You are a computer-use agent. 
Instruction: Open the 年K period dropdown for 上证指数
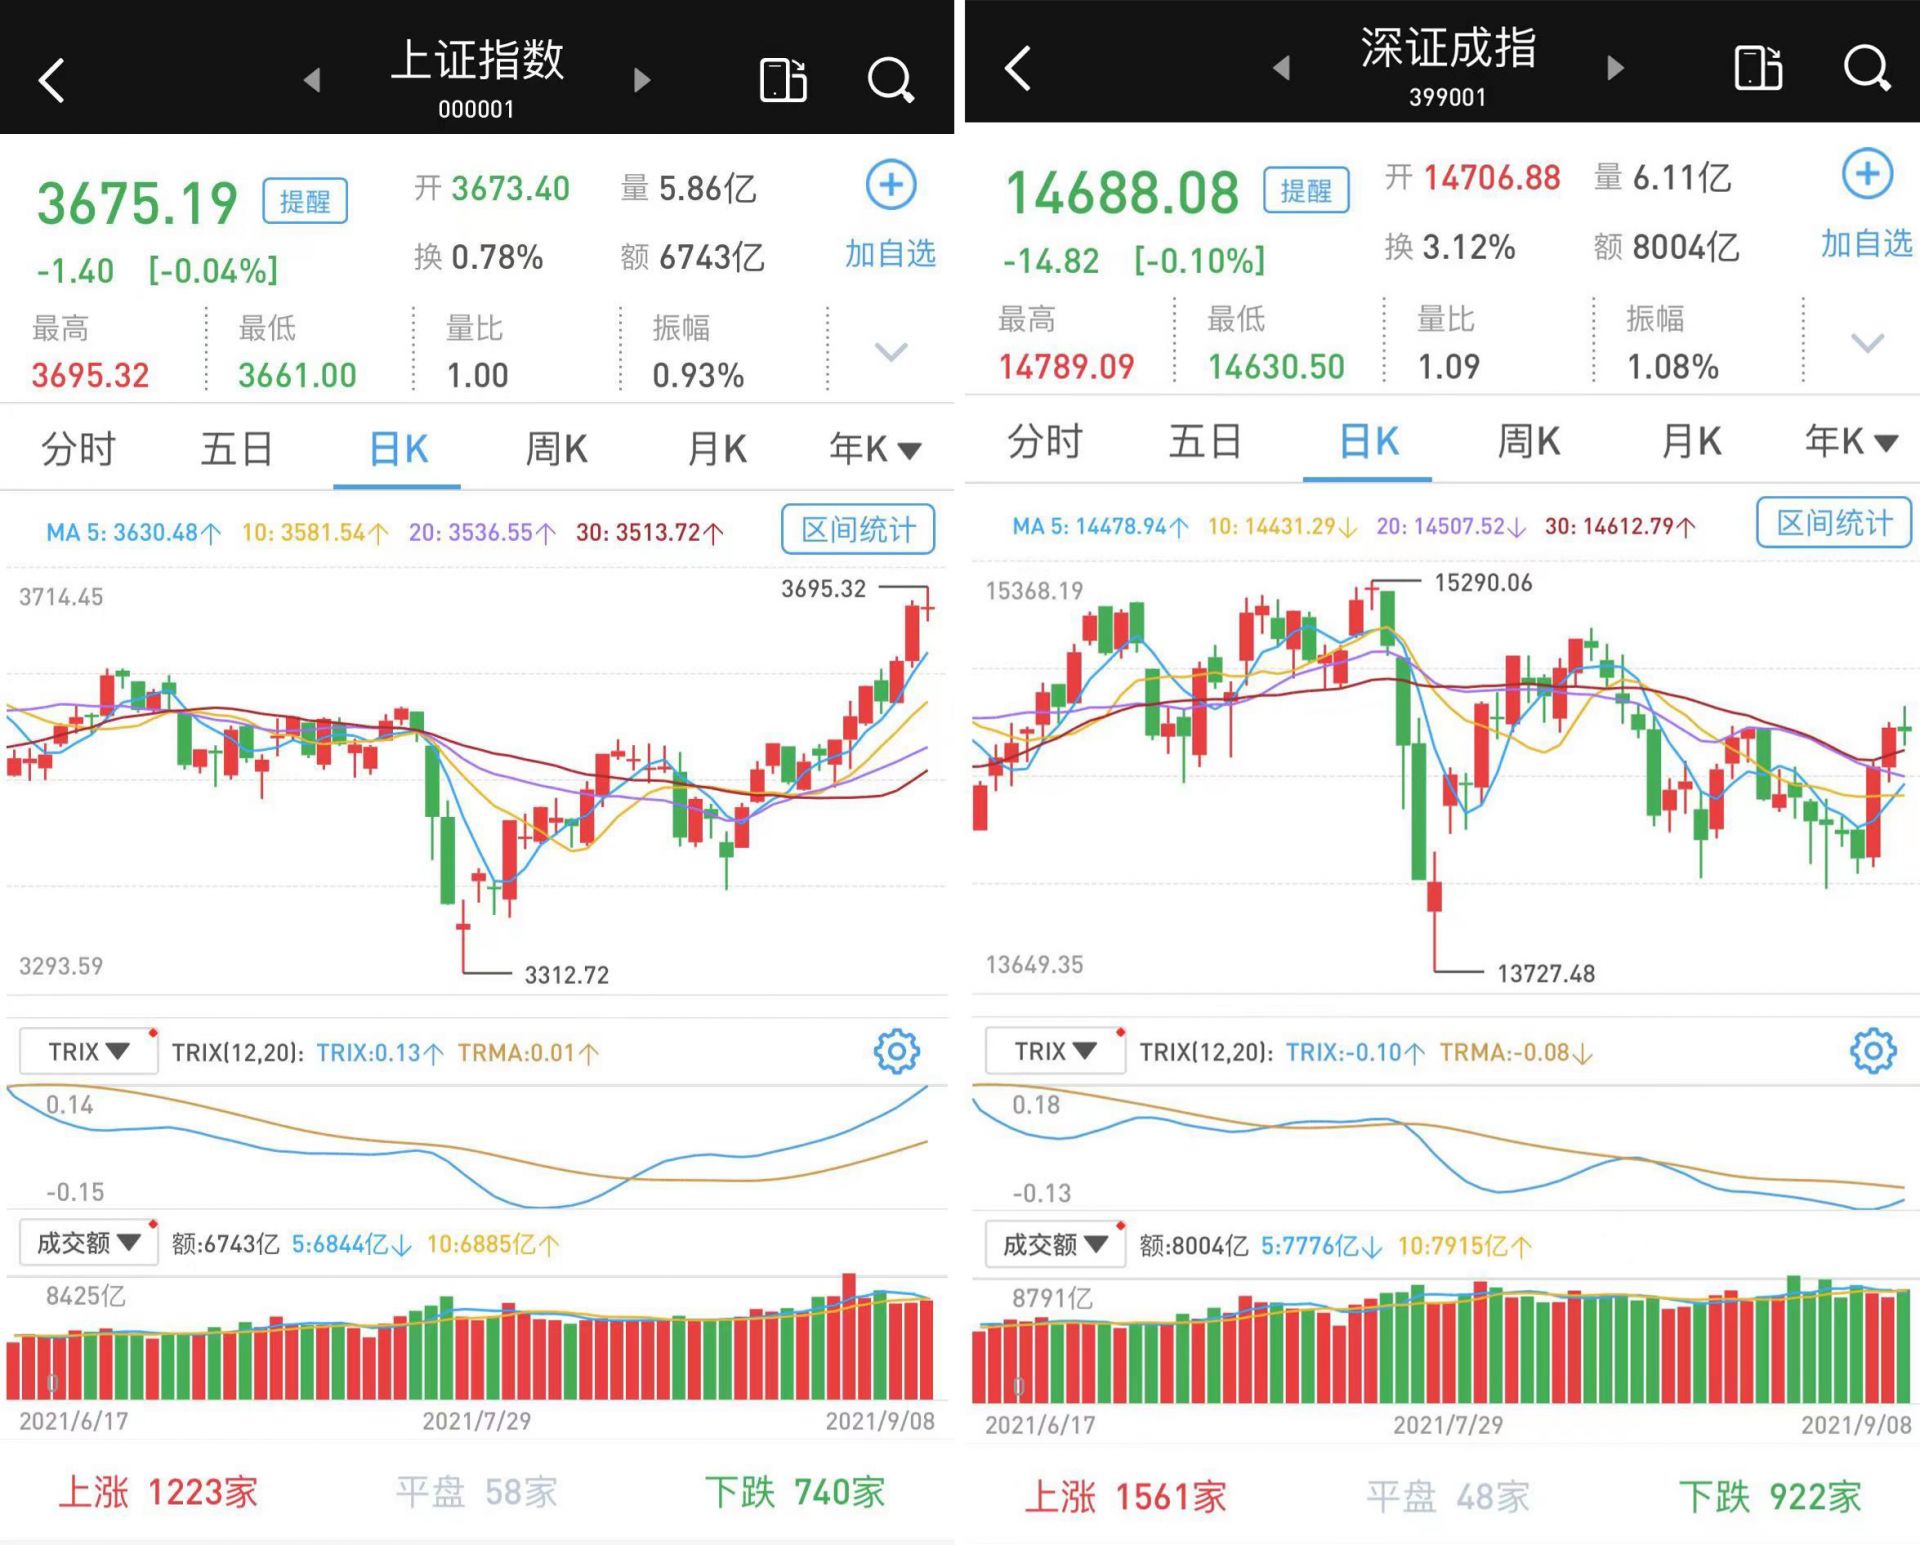pos(875,449)
